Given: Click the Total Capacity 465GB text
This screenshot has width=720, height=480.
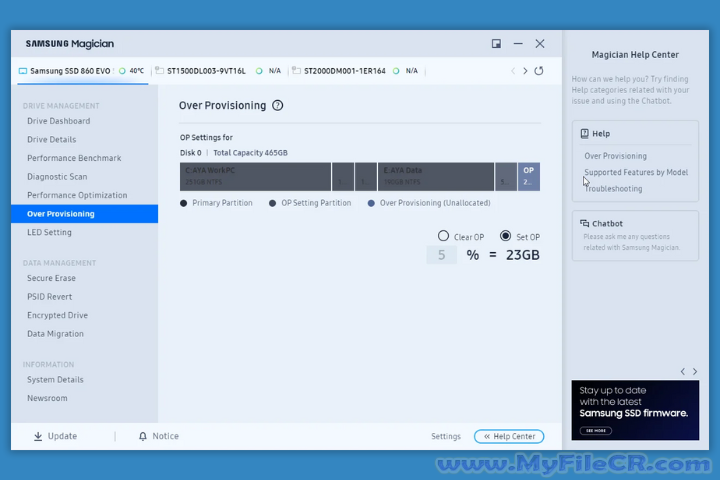Looking at the screenshot, I should tap(250, 153).
